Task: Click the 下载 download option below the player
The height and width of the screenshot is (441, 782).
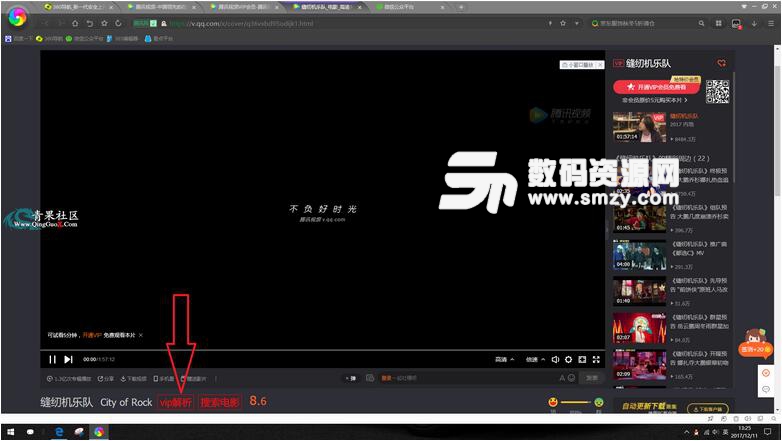Action: coord(134,379)
